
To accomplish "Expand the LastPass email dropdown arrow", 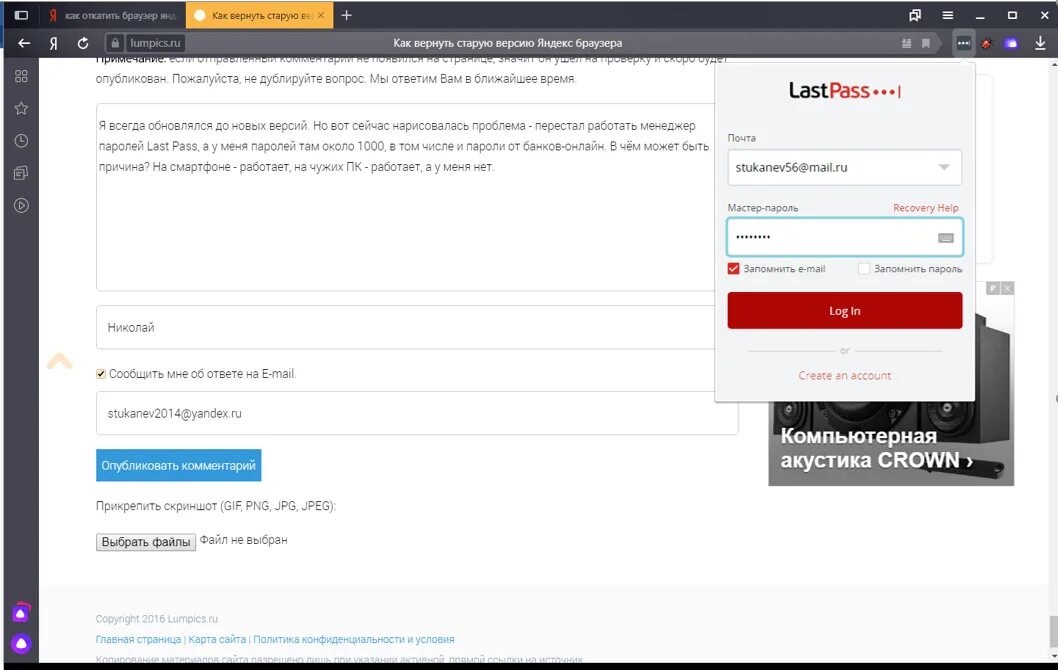I will [x=944, y=167].
